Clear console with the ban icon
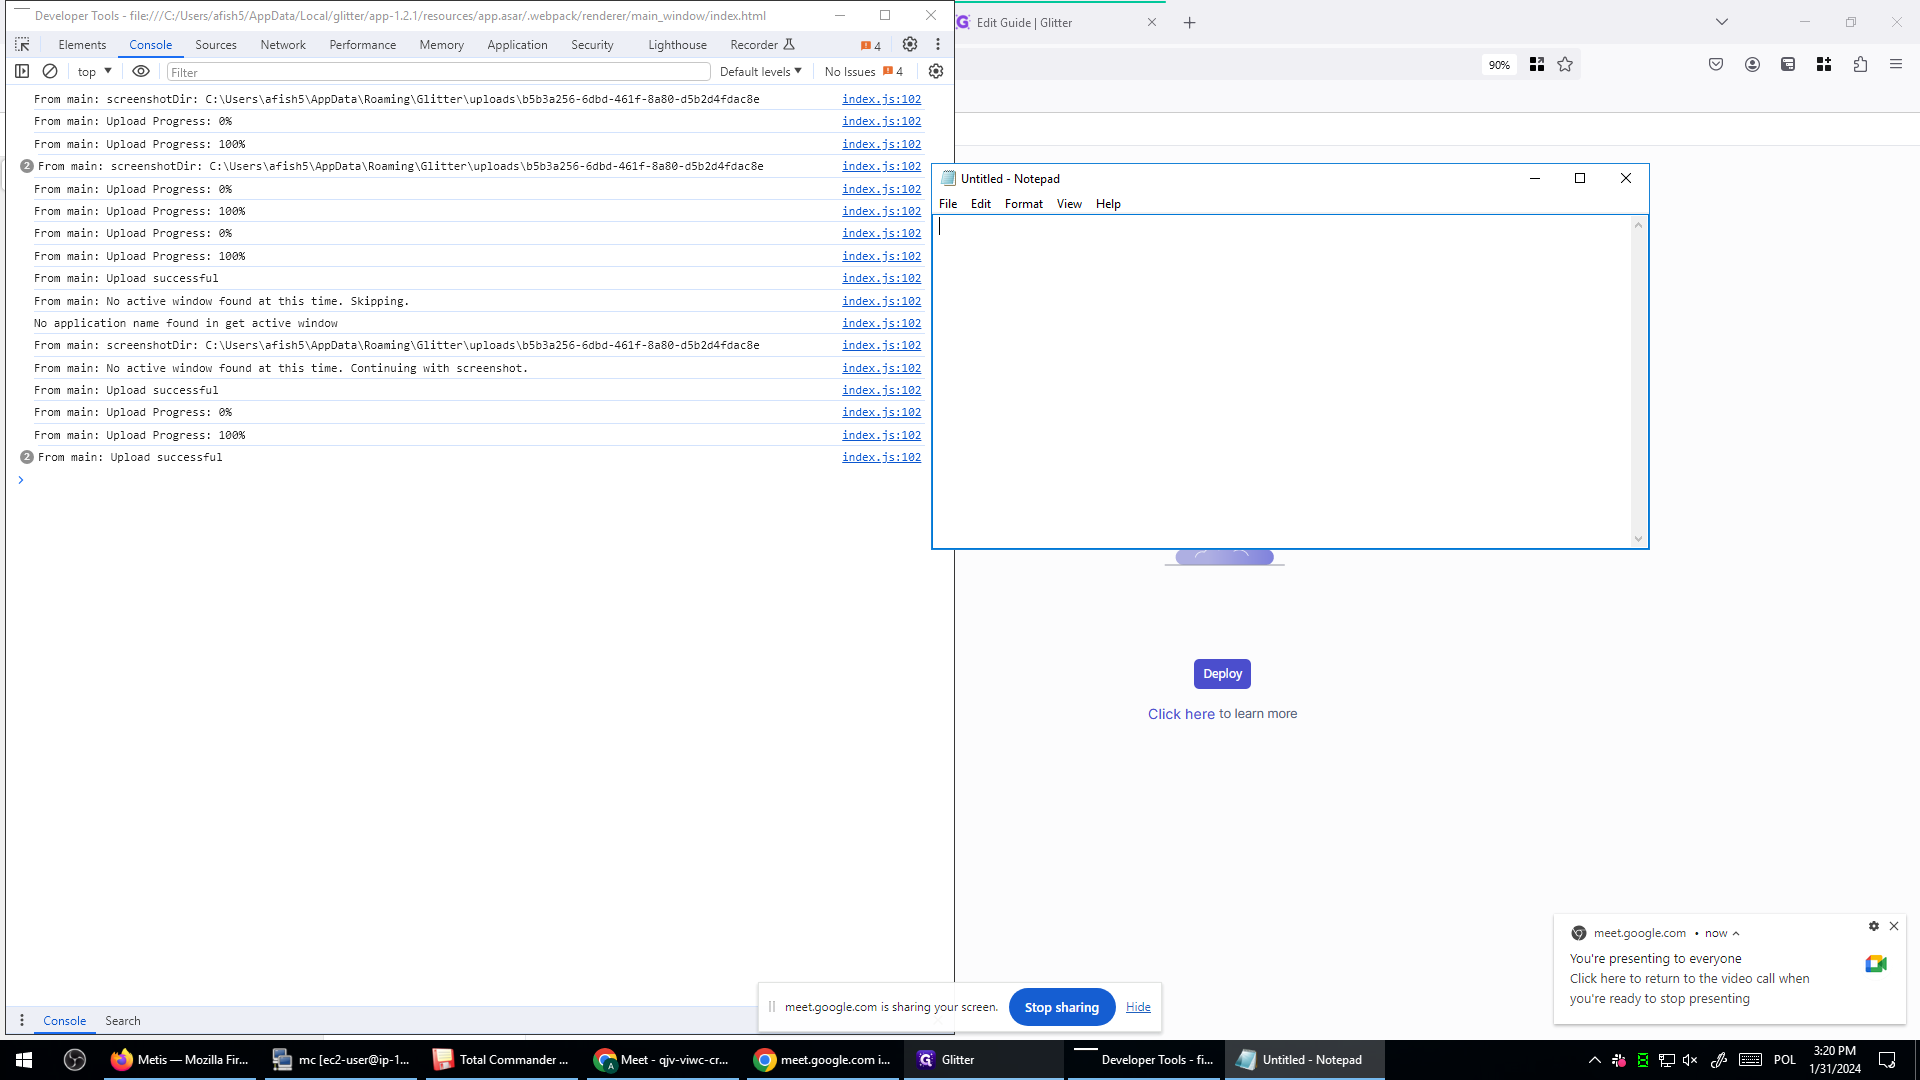Viewport: 1920px width, 1080px height. (50, 72)
